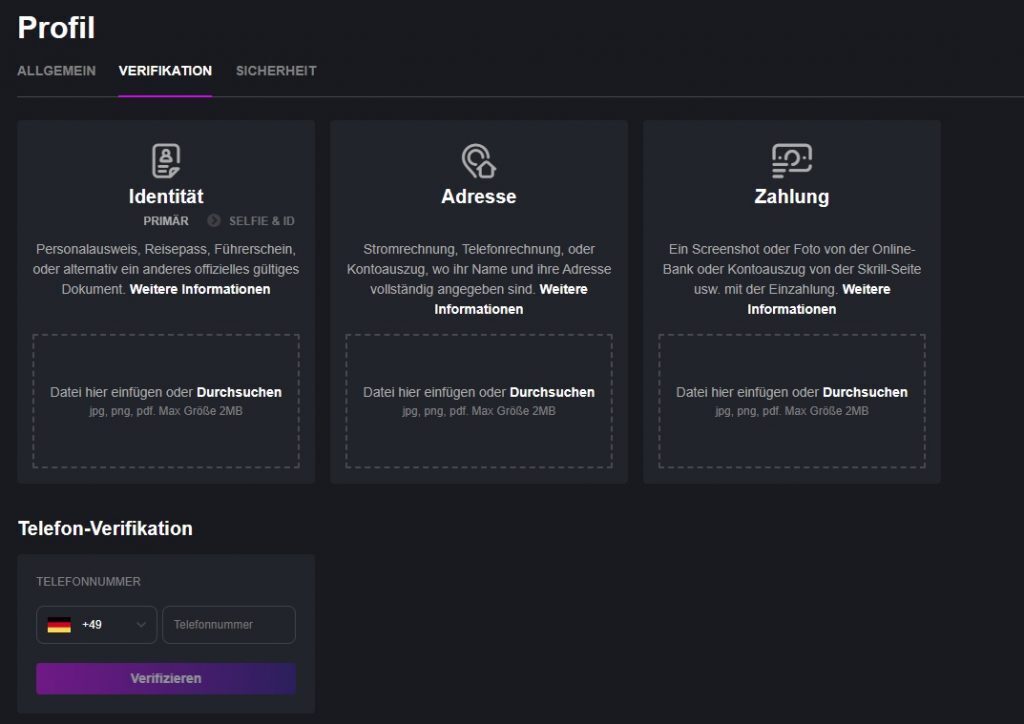
Task: Select the SELFIE & ID step
Action: (x=261, y=221)
